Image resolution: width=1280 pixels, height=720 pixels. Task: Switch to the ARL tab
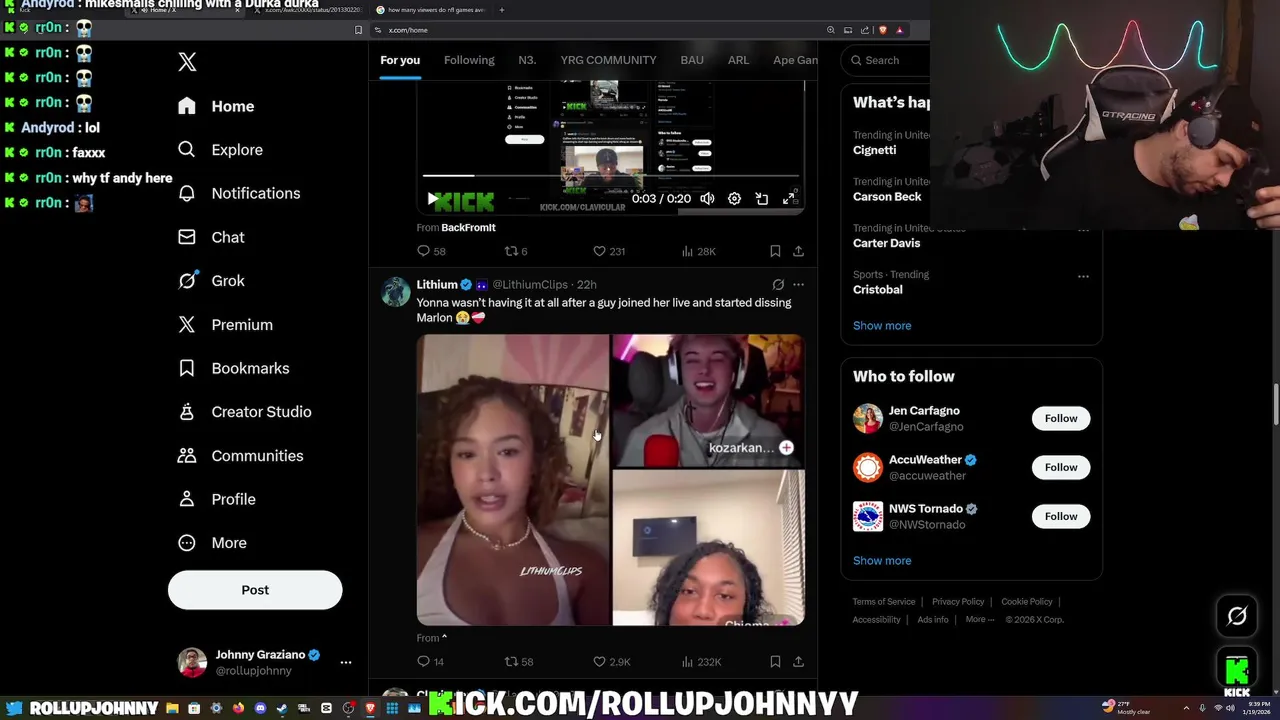tap(738, 60)
